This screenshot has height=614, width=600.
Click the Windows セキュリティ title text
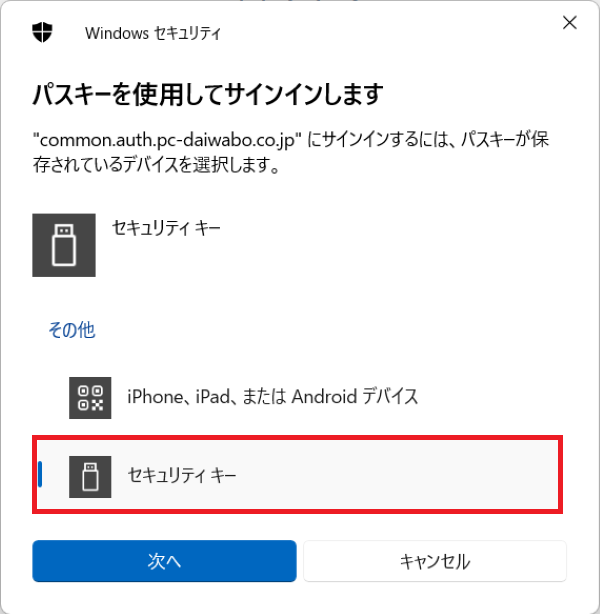[153, 33]
